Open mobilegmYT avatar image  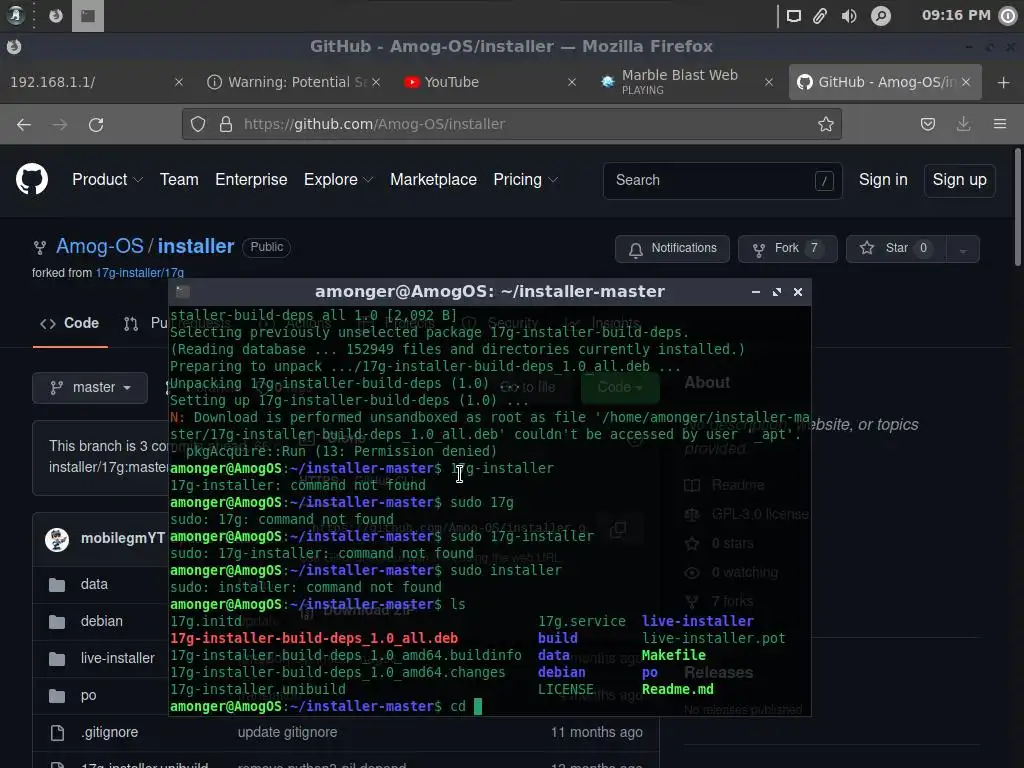[57, 539]
